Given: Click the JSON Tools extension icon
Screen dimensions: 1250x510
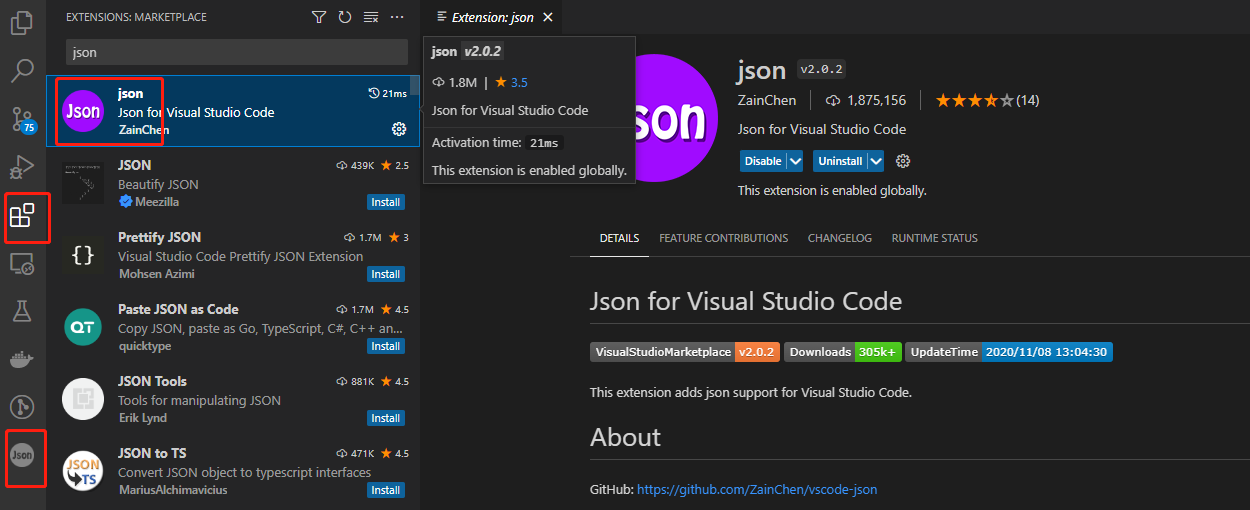Looking at the screenshot, I should coord(82,399).
